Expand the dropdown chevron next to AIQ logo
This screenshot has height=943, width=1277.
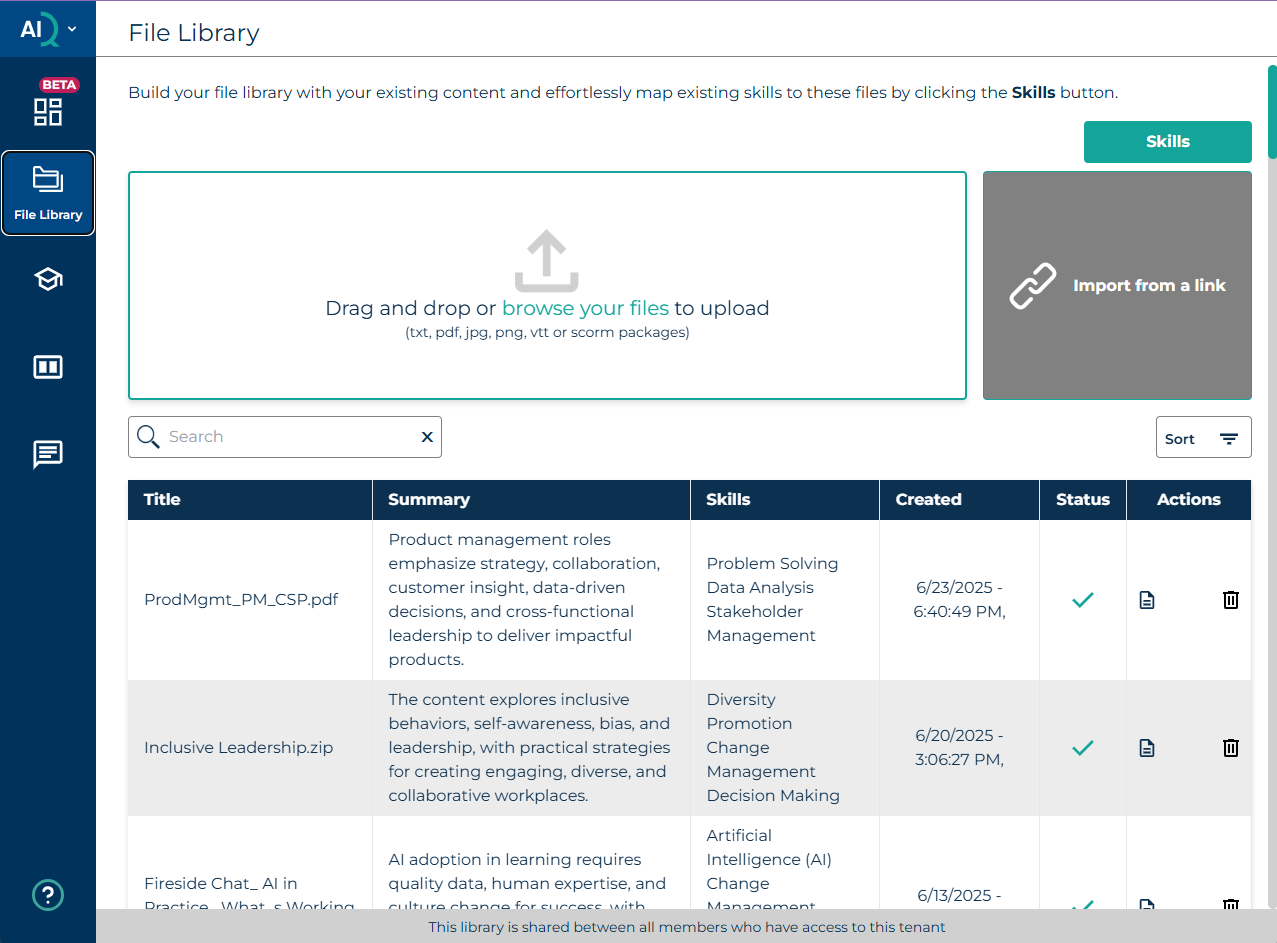pyautogui.click(x=72, y=29)
